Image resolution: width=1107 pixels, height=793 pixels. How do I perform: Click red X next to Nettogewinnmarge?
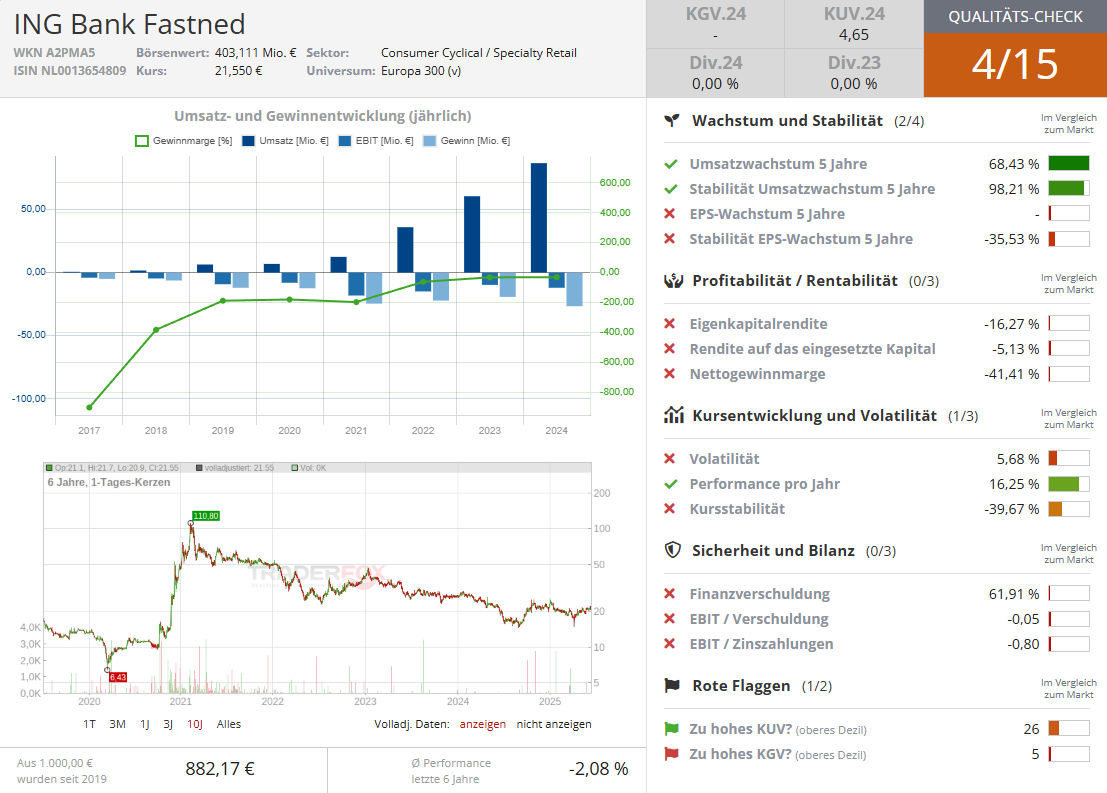[670, 373]
